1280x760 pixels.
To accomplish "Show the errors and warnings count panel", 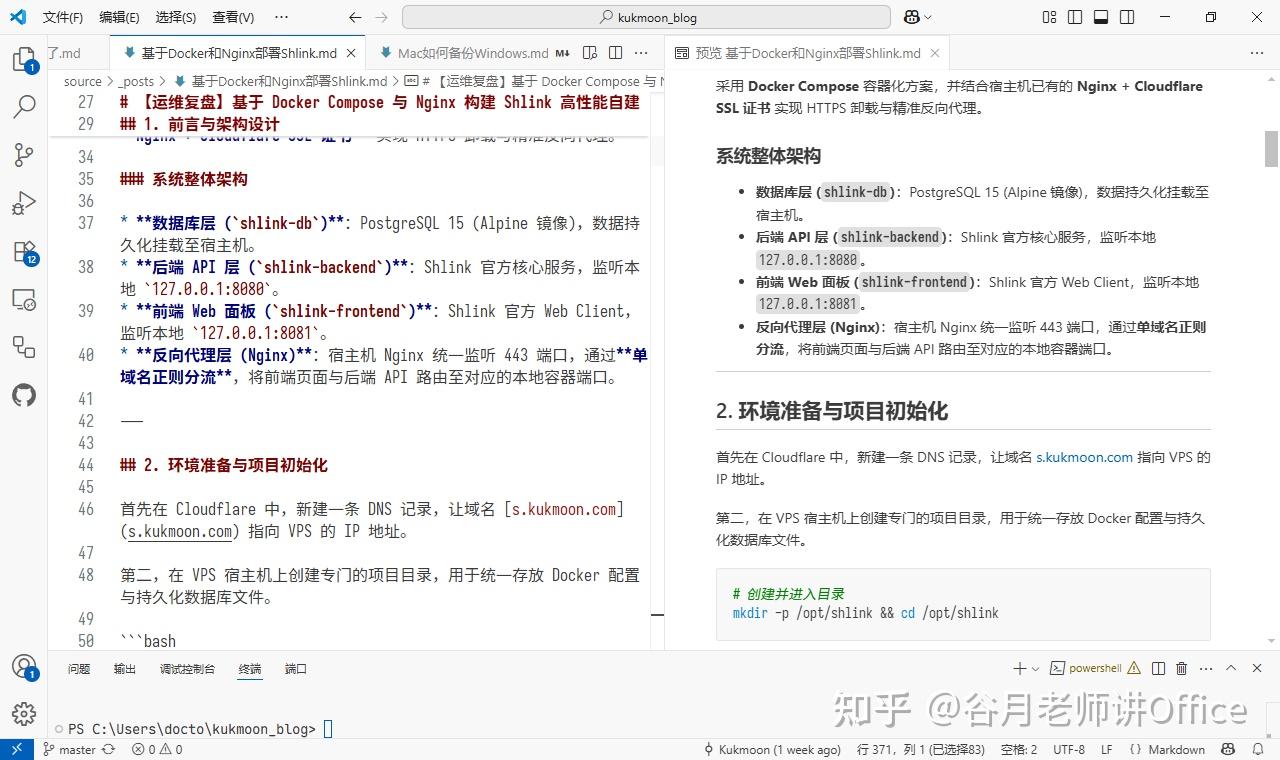I will [x=158, y=749].
